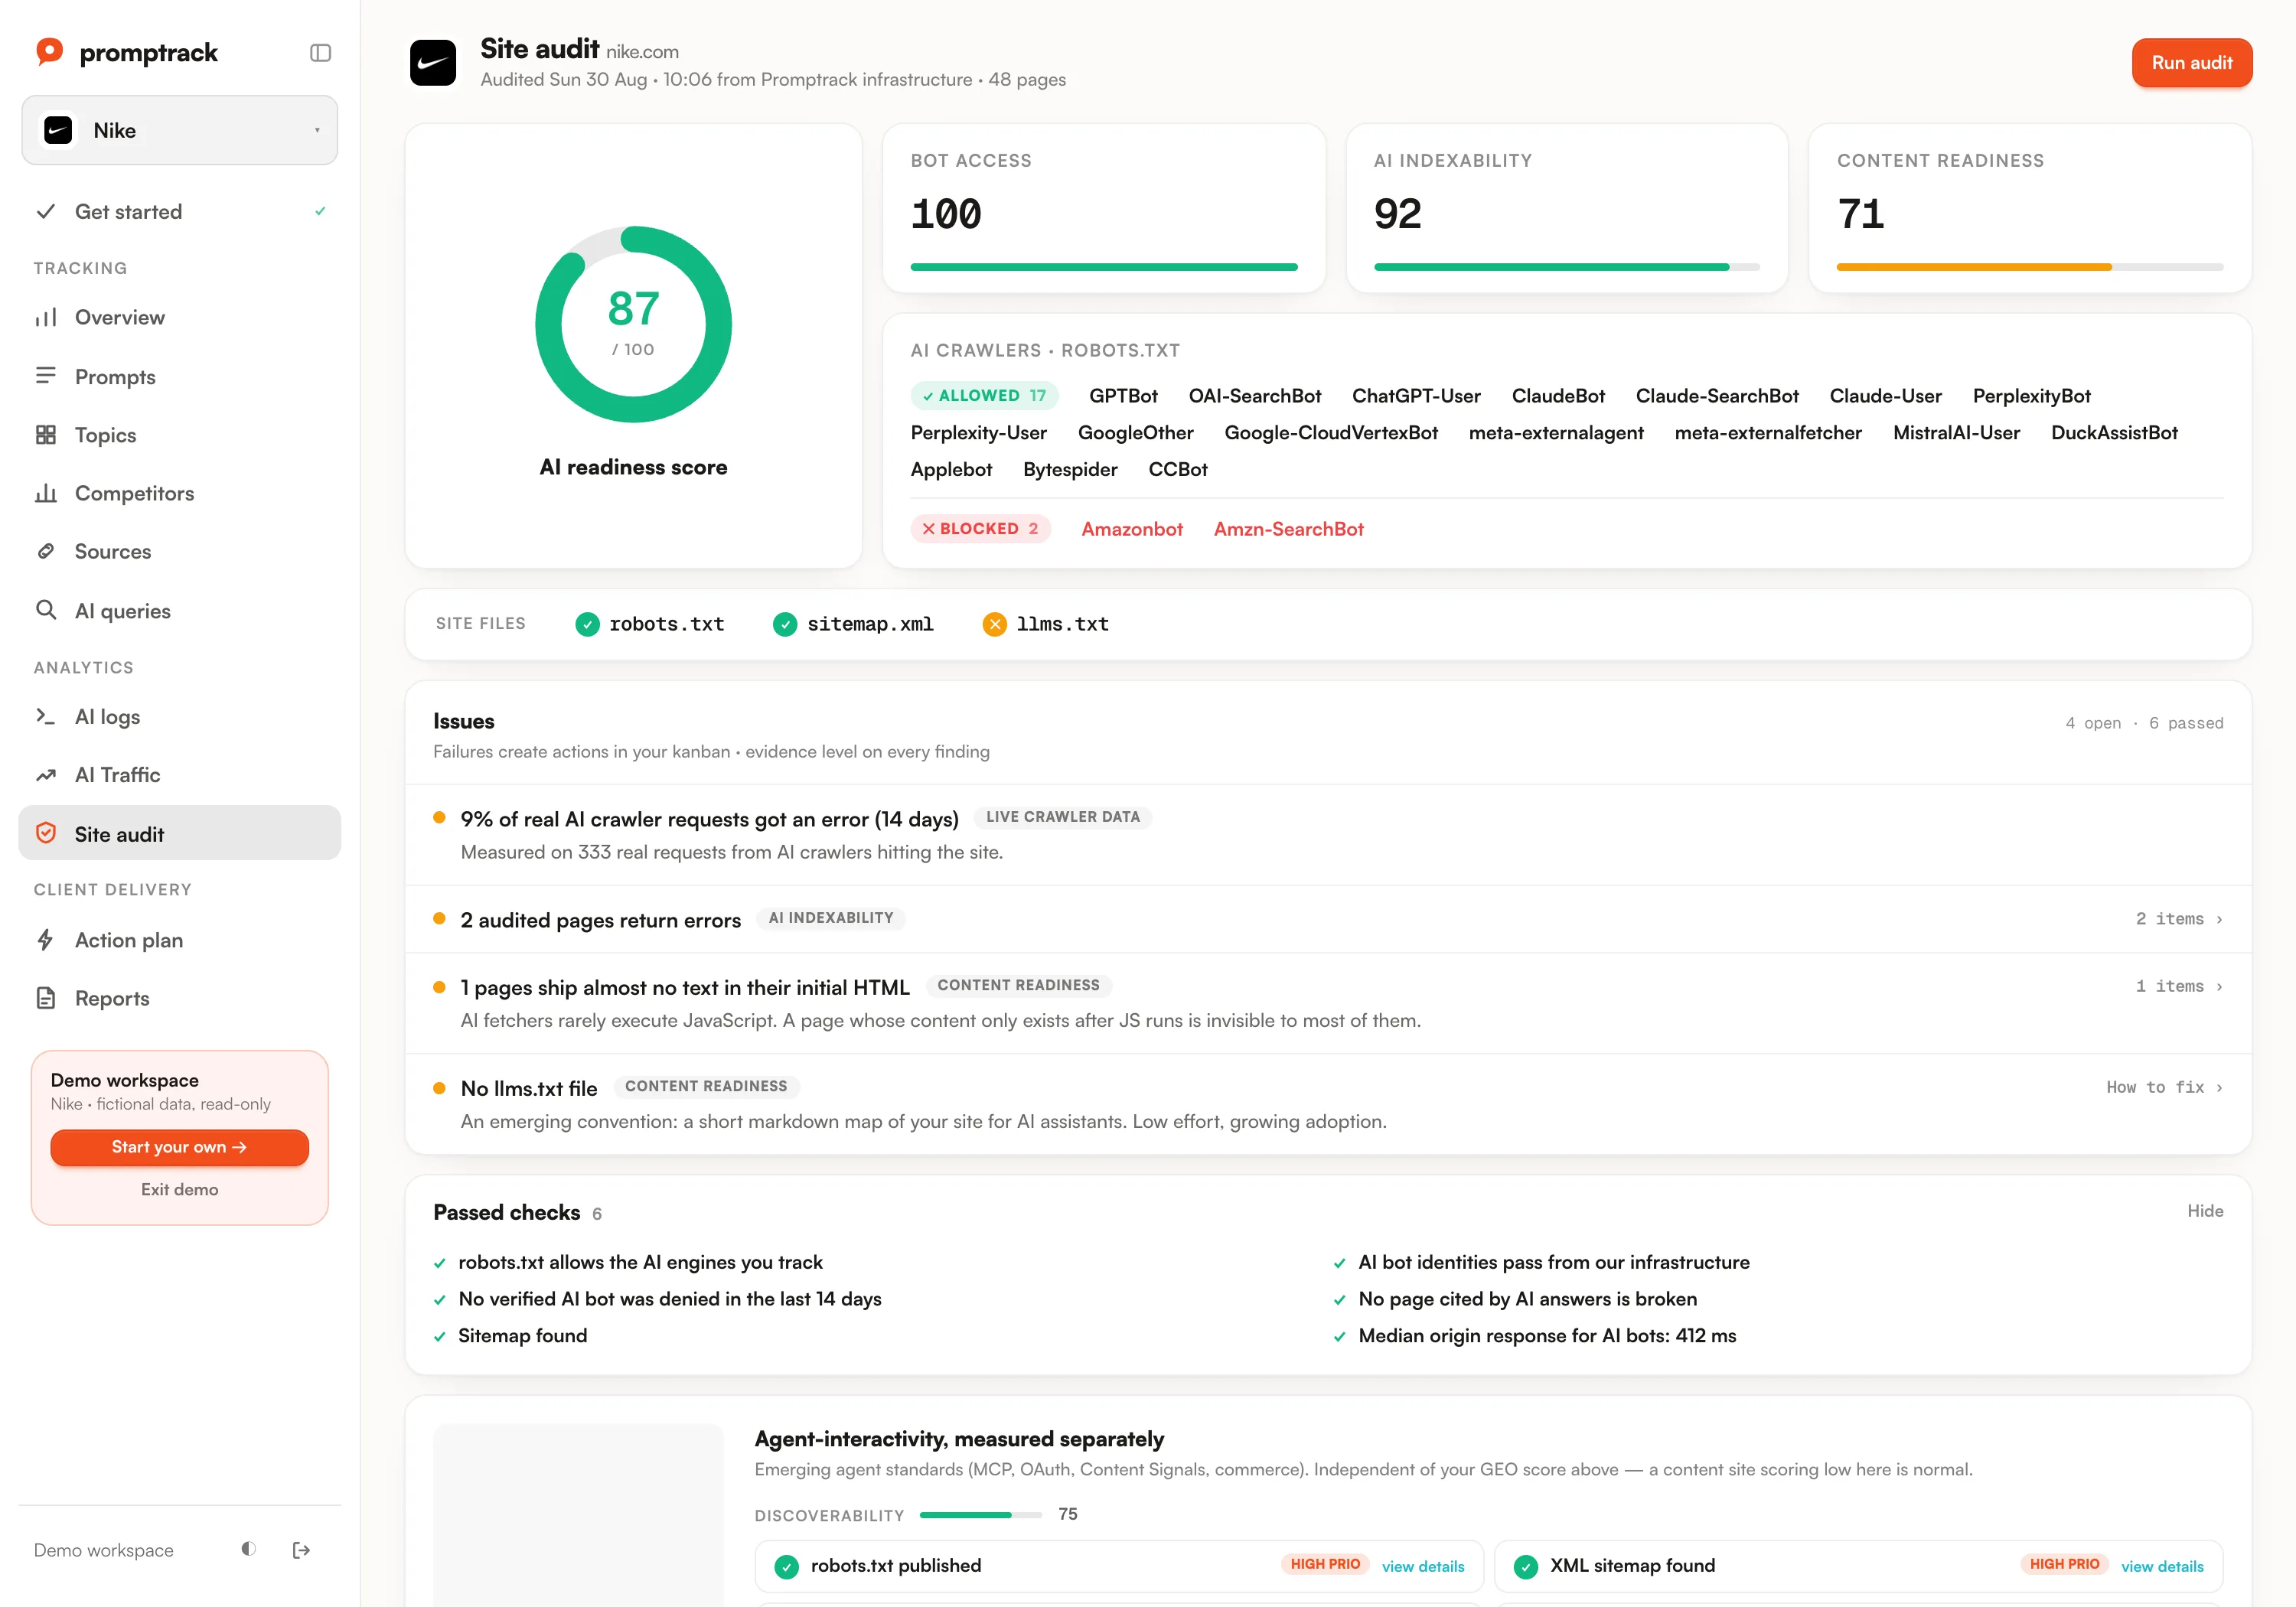Open view details for robots.txt published
Viewport: 2296px width, 1607px height.
point(1422,1567)
